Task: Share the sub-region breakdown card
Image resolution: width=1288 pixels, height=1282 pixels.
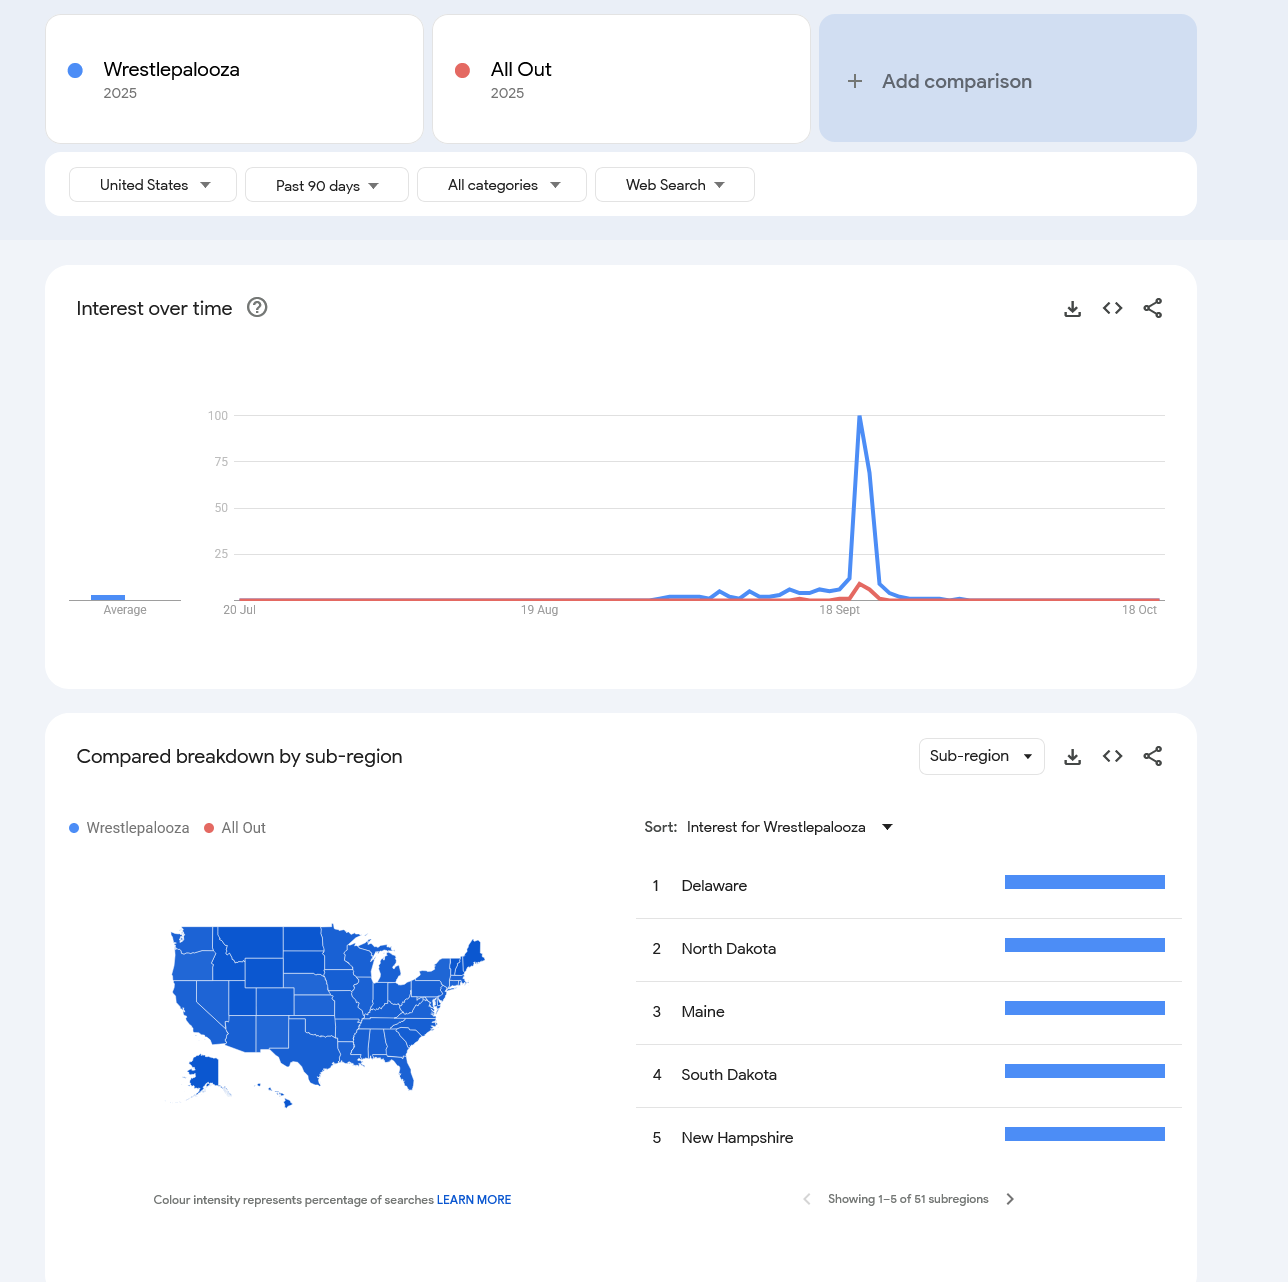Action: (x=1152, y=756)
